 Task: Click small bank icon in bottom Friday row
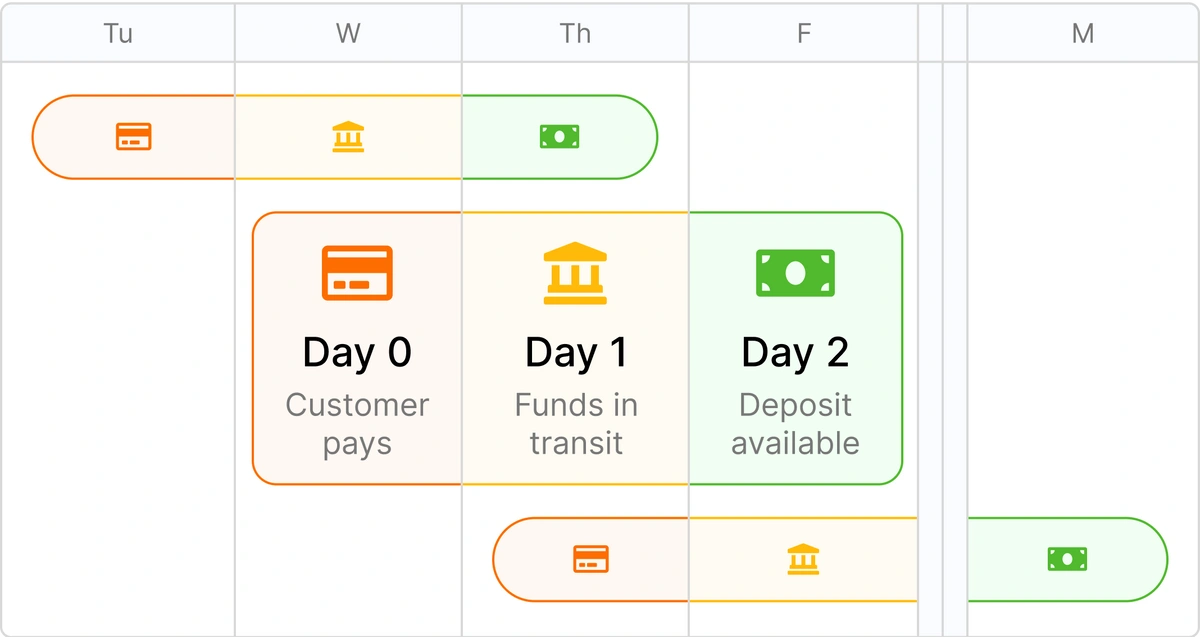[x=803, y=559]
